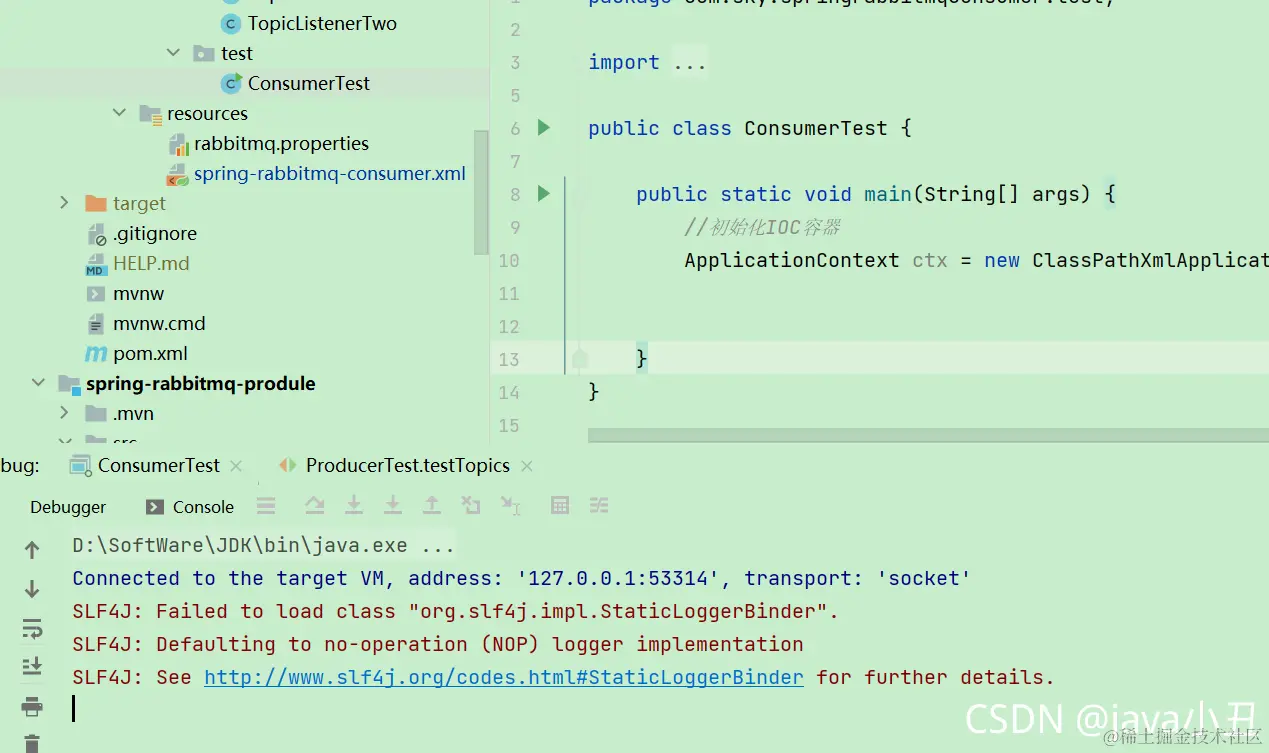
Task: Select HELP.md in project tree
Action: point(151,263)
